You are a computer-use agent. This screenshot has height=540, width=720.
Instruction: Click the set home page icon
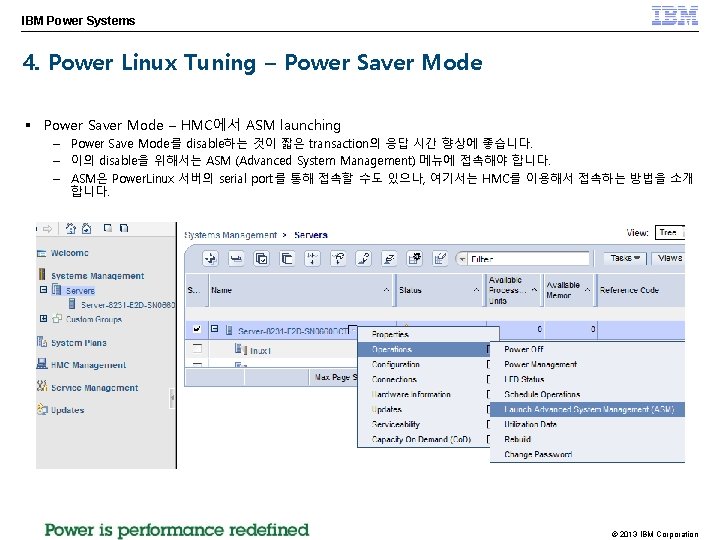pos(86,228)
